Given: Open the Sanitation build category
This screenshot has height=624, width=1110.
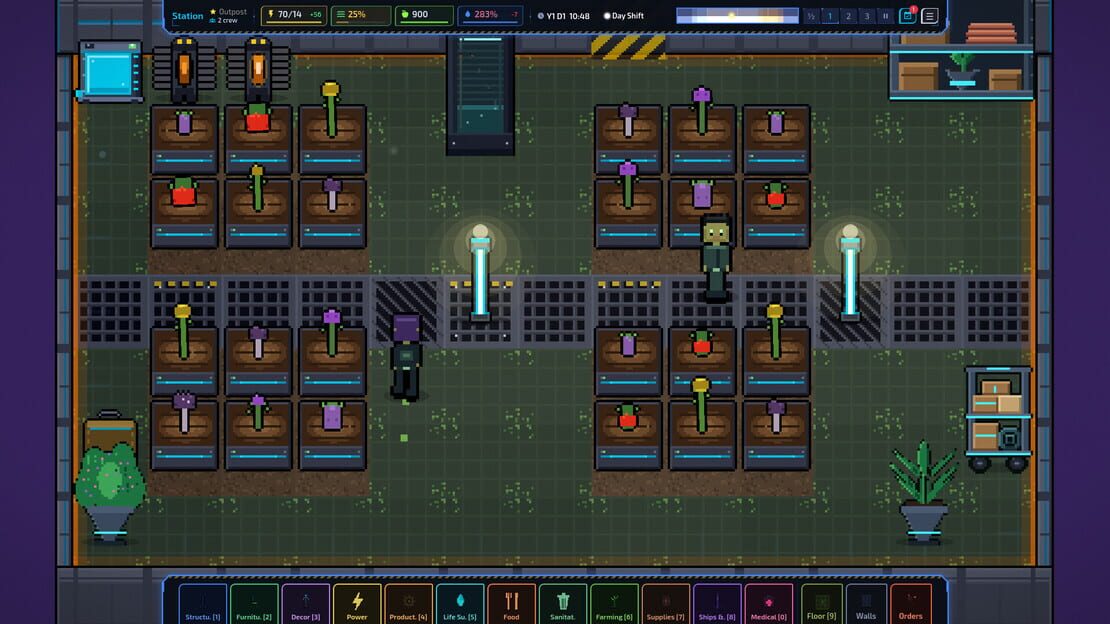Looking at the screenshot, I should [x=563, y=603].
